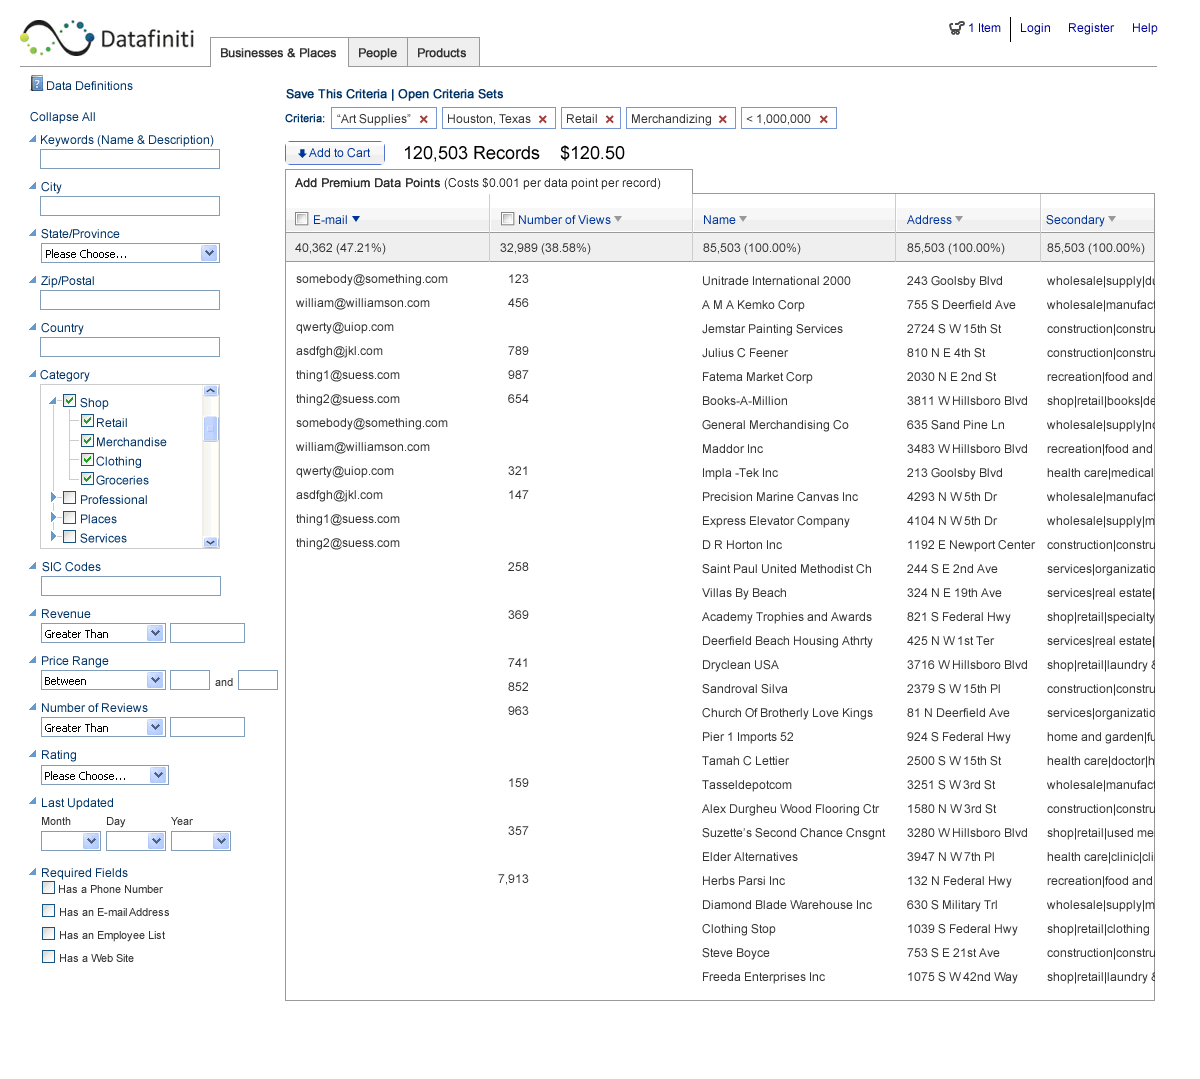The height and width of the screenshot is (1079, 1200).
Task: Enable Has a Phone Number checkbox
Action: pyautogui.click(x=48, y=888)
